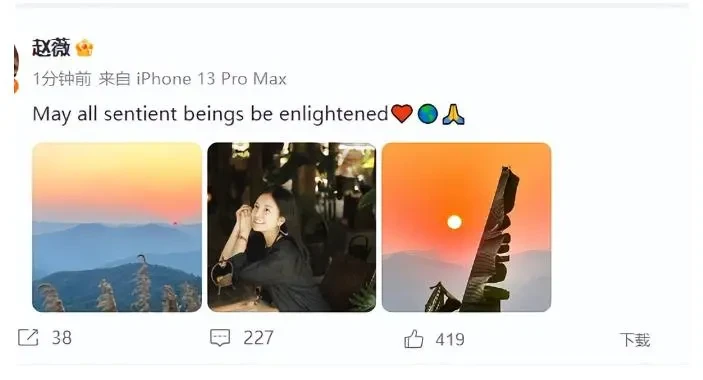This screenshot has width=703, height=380.
Task: Click the red heart emoji in post
Action: [401, 114]
